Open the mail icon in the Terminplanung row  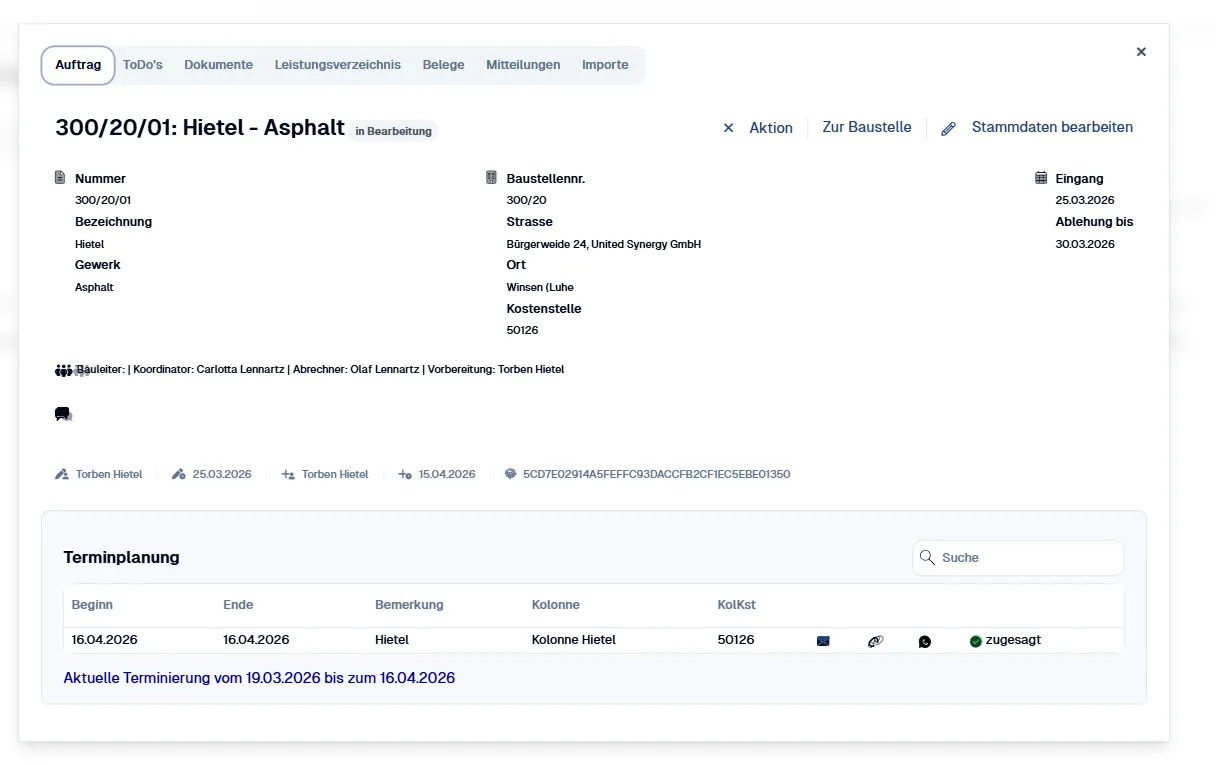tap(823, 640)
